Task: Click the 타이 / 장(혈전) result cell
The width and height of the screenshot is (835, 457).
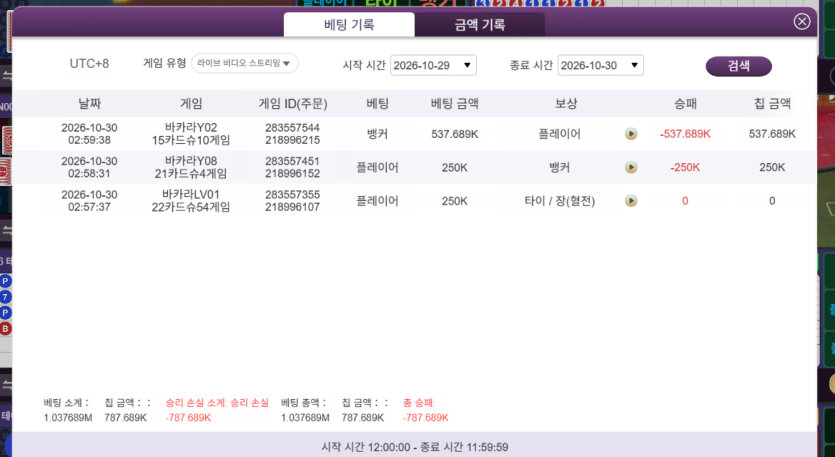Action: [560, 201]
